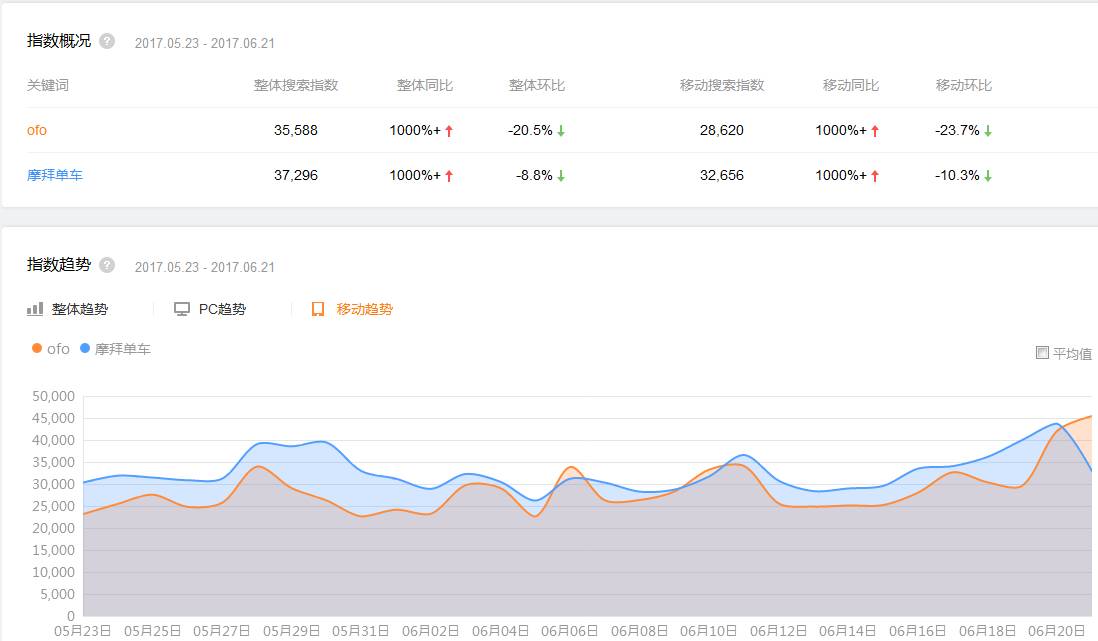
Task: Click green down arrow in ofo 整体环比
Action: (561, 131)
